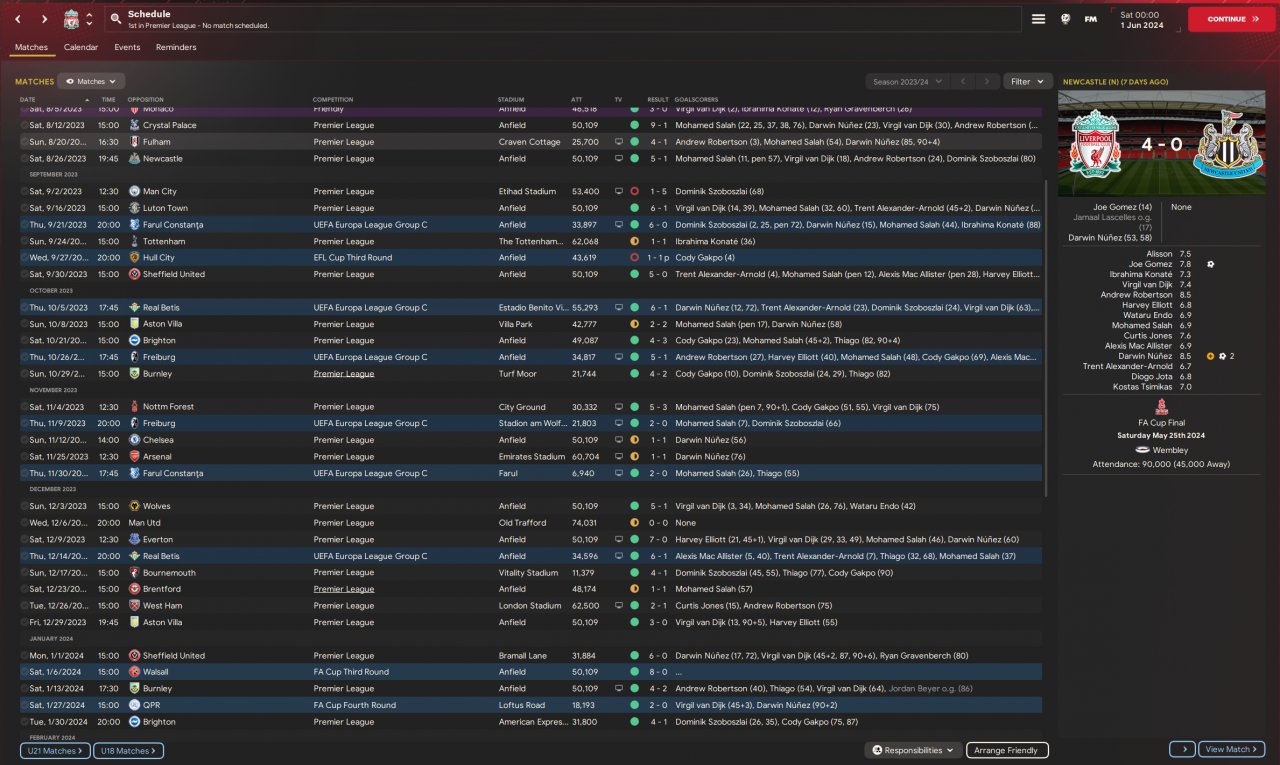This screenshot has height=765, width=1280.
Task: Open U18 Matches
Action: (128, 750)
